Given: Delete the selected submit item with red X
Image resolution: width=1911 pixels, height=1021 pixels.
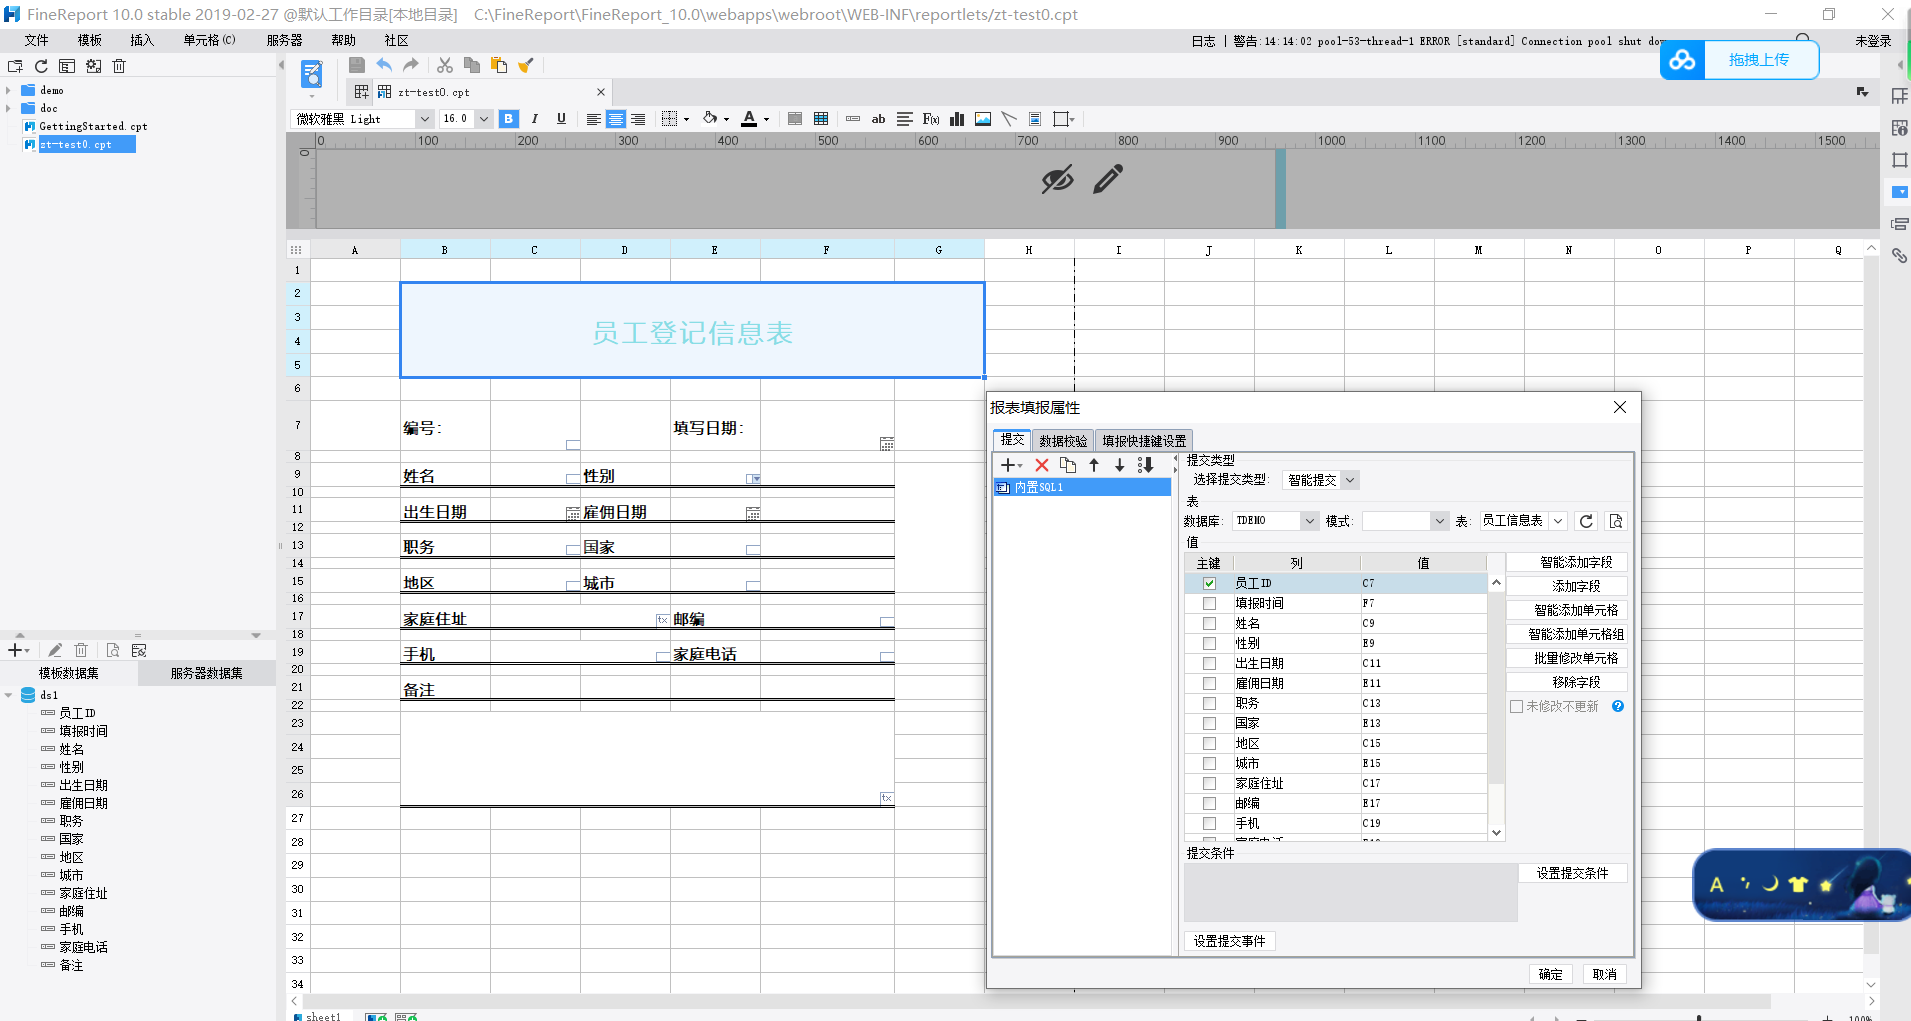Looking at the screenshot, I should (1042, 465).
